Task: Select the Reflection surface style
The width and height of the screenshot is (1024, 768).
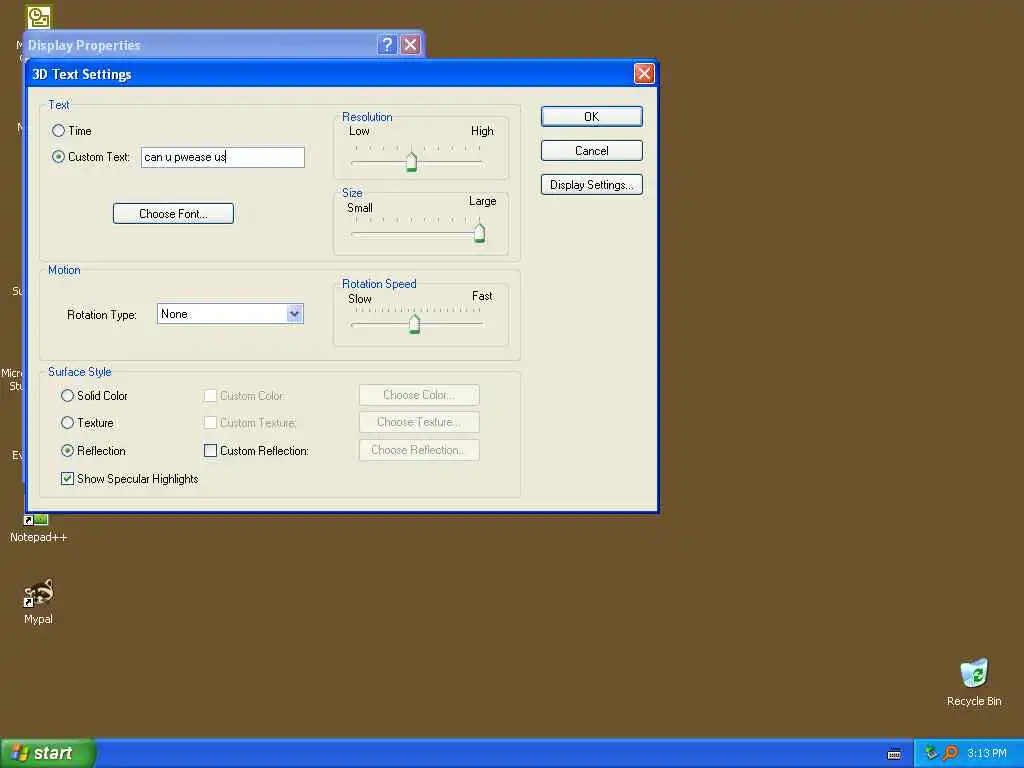Action: [x=67, y=451]
